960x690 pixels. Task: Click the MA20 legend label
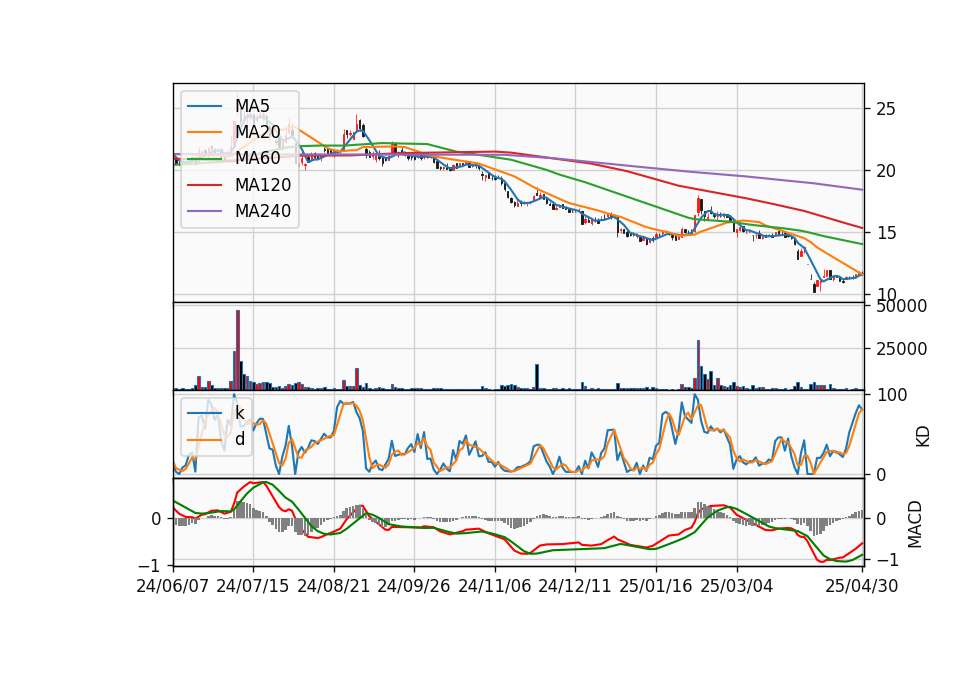pyautogui.click(x=257, y=132)
